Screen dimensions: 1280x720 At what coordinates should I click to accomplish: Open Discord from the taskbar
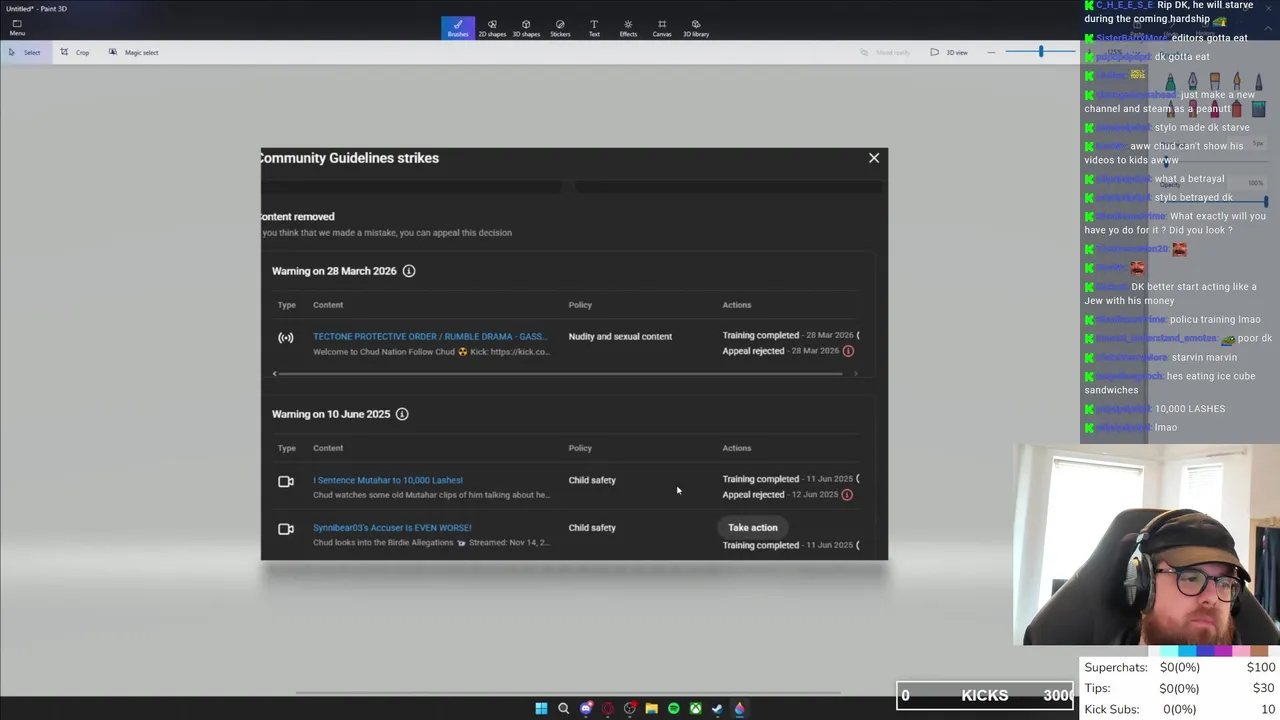[x=586, y=708]
